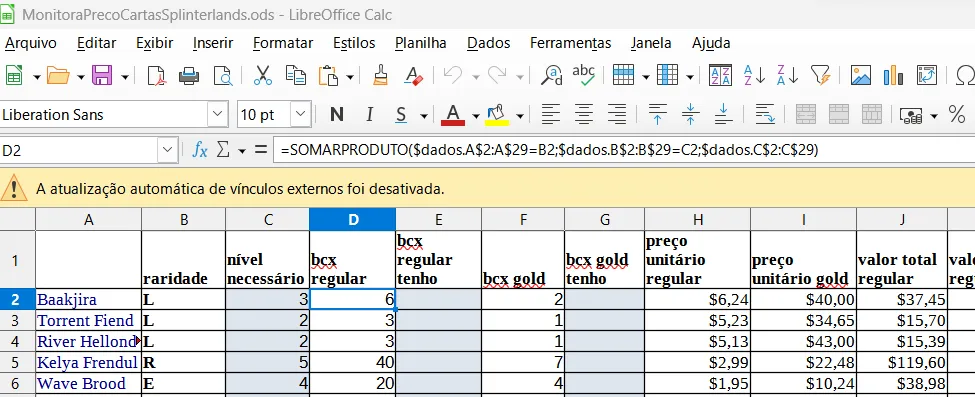Click the Sort ascending icon
Screen dimensions: 975x397
pos(754,75)
